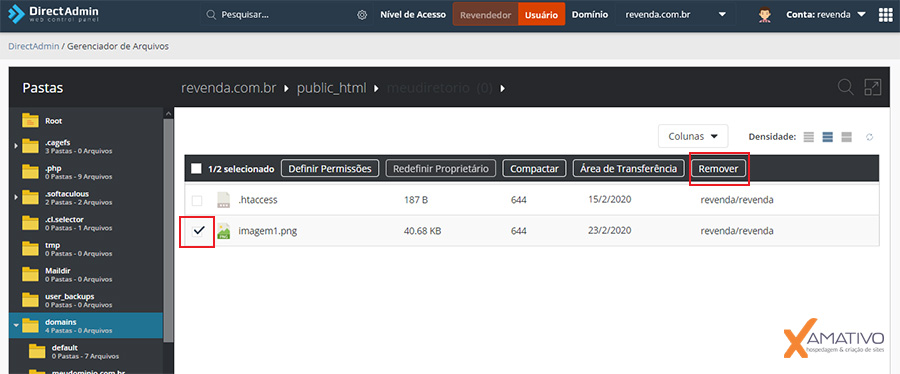Viewport: 900px width, 374px height.
Task: Open the apps grid menu
Action: coord(886,15)
